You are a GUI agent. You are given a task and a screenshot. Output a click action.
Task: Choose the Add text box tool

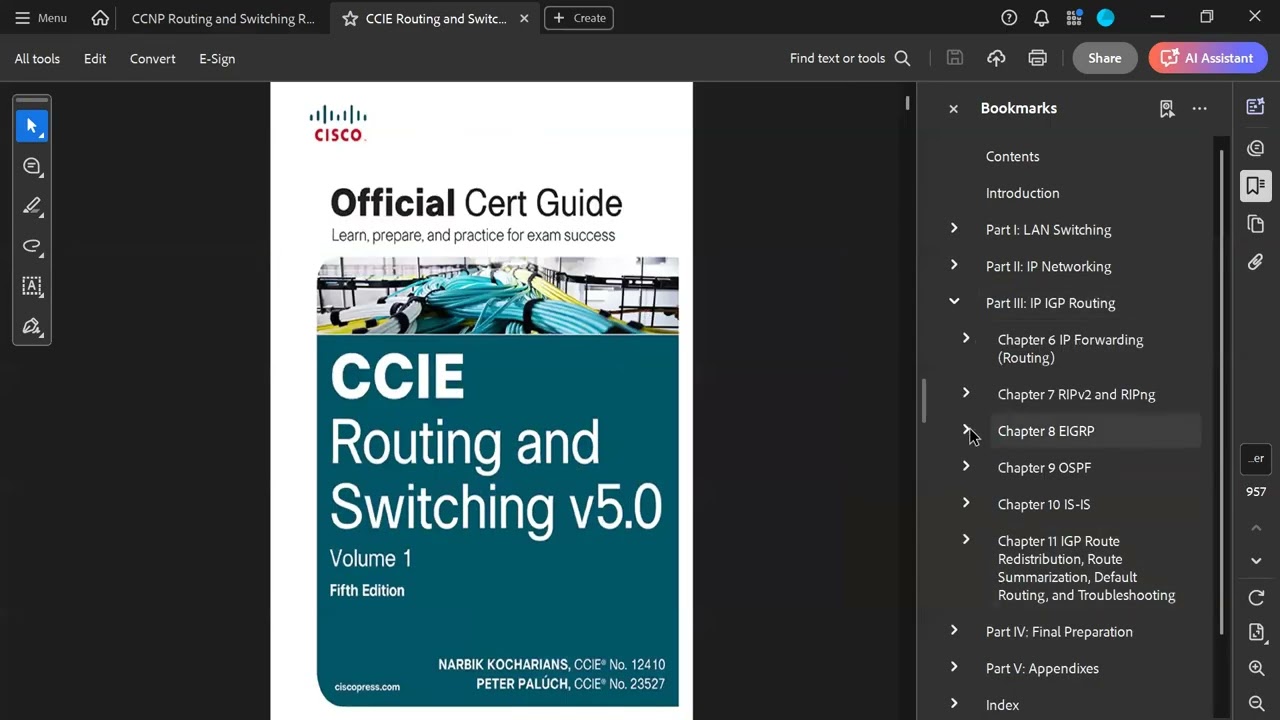coord(32,286)
